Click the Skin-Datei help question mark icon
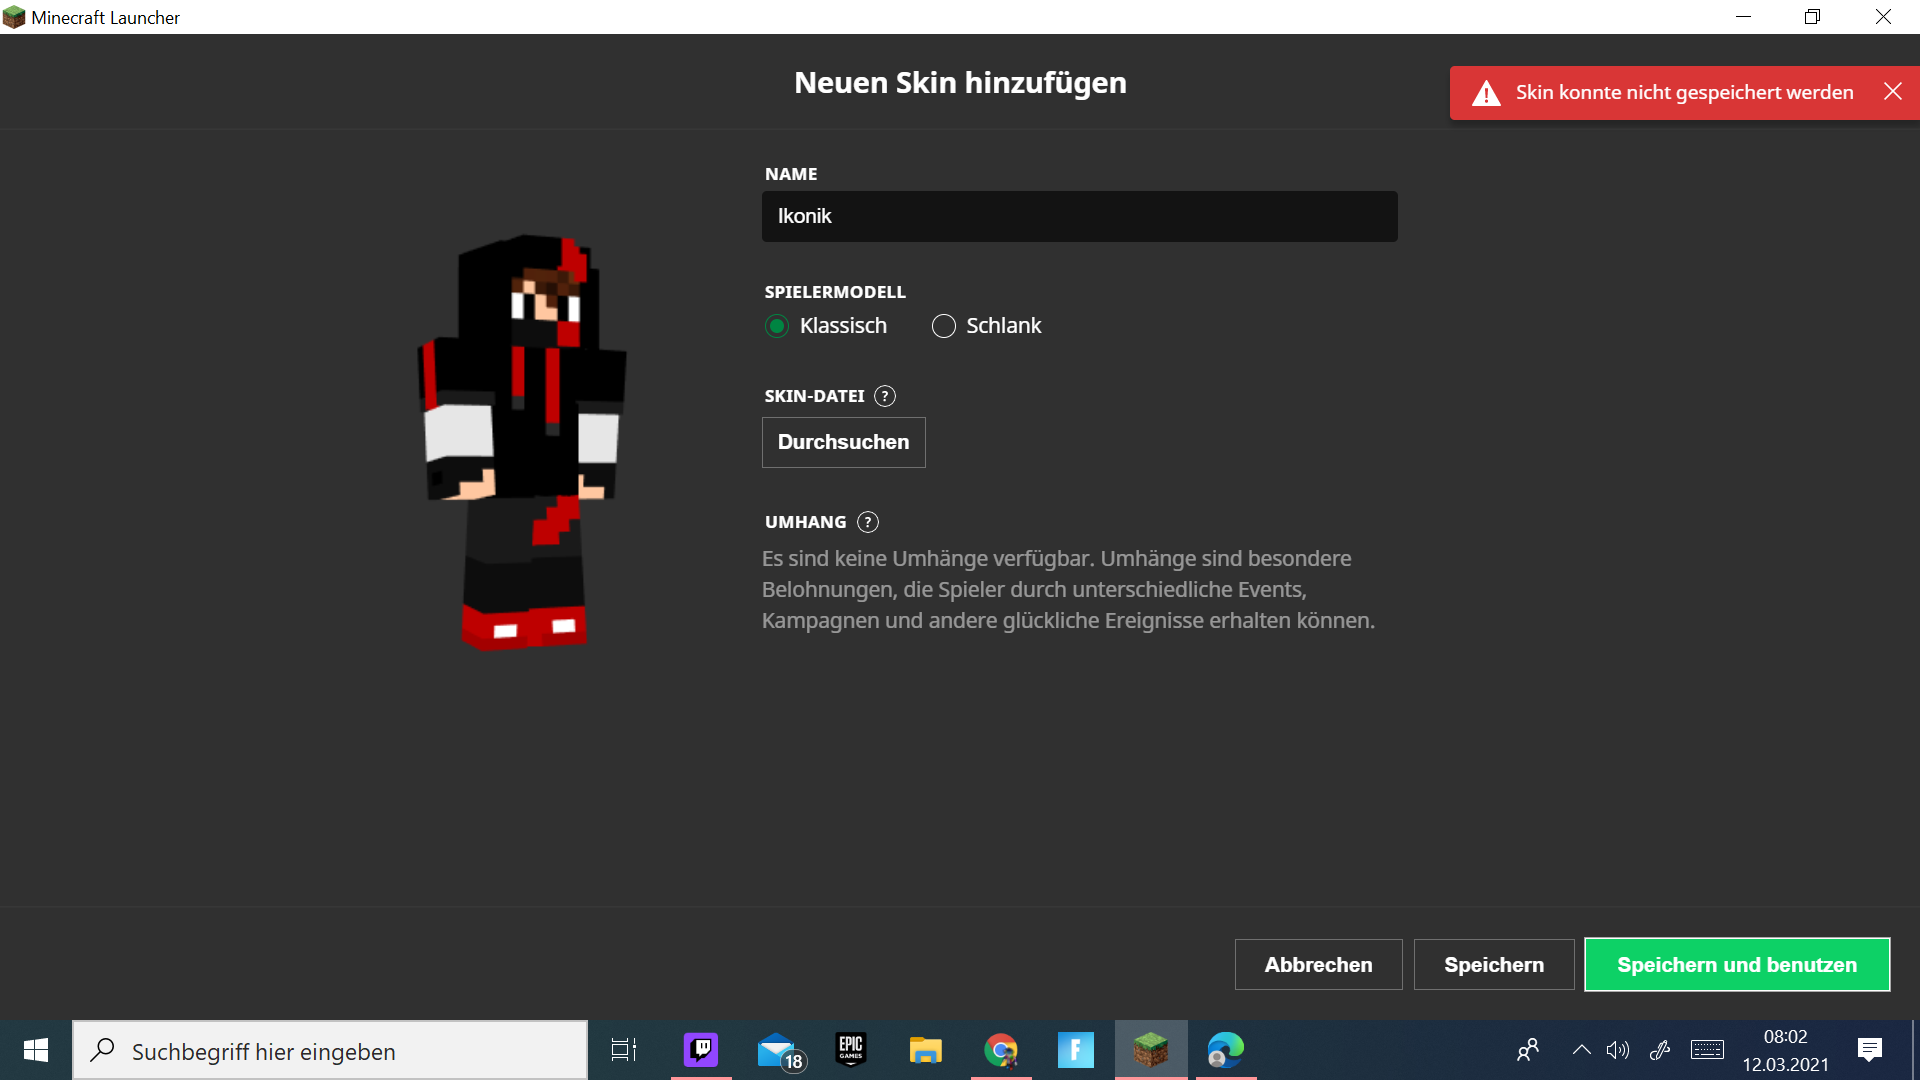The image size is (1920, 1080). (x=885, y=396)
